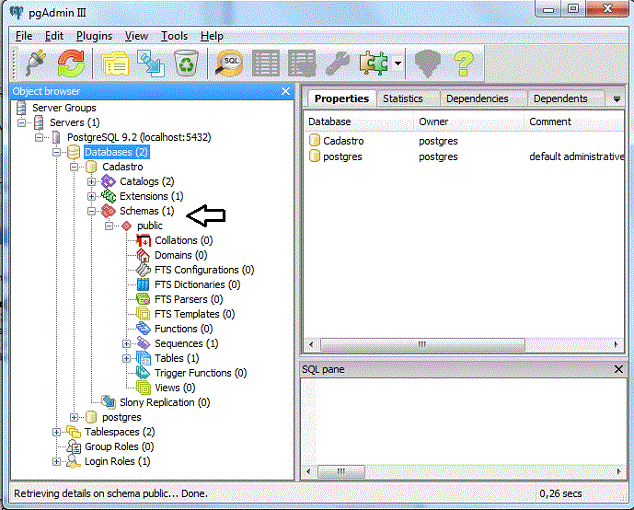The width and height of the screenshot is (634, 510).
Task: Click the Domains (0) house icon
Action: 144,255
